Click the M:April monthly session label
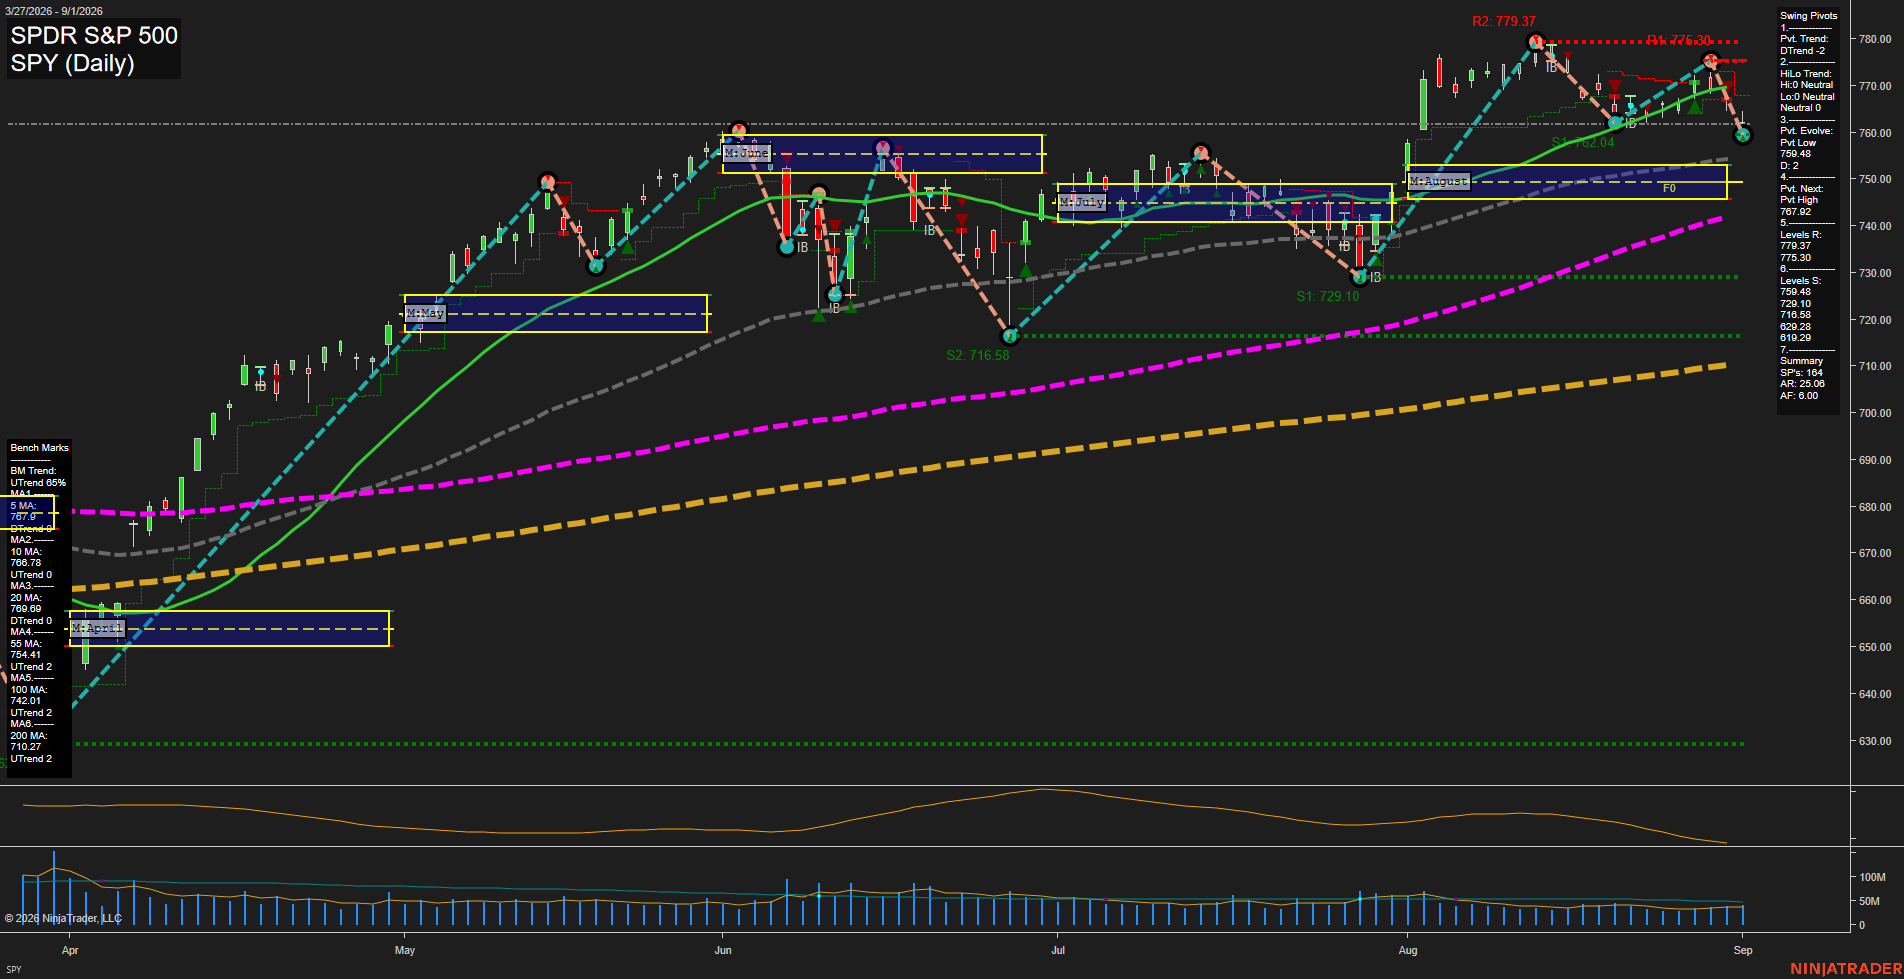This screenshot has width=1904, height=979. click(x=97, y=628)
